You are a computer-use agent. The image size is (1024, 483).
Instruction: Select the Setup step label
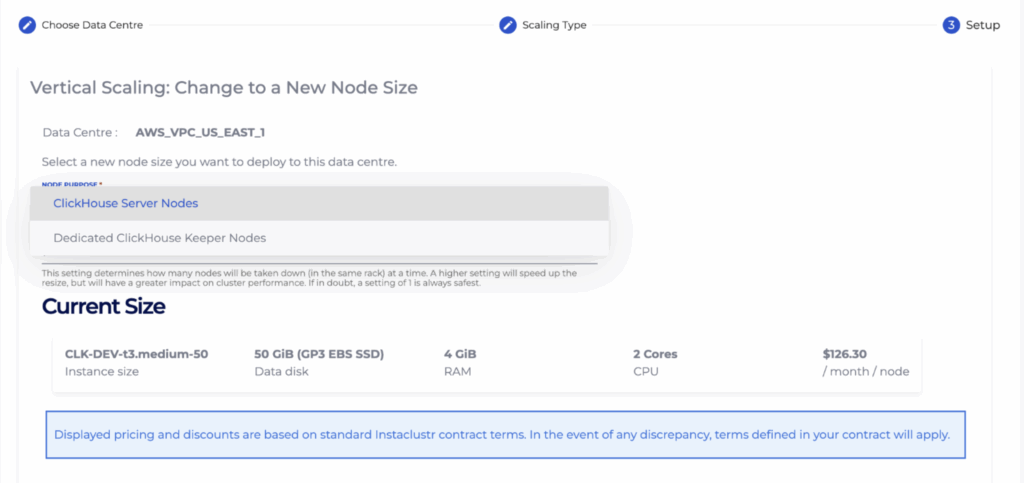982,25
